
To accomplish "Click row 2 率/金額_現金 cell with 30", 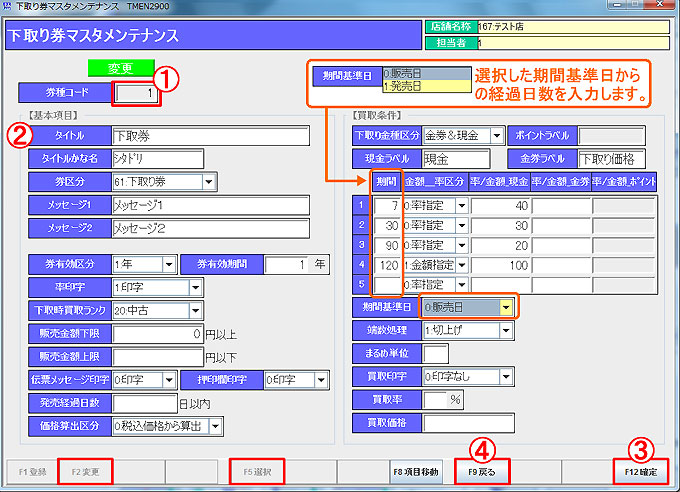I will 500,225.
